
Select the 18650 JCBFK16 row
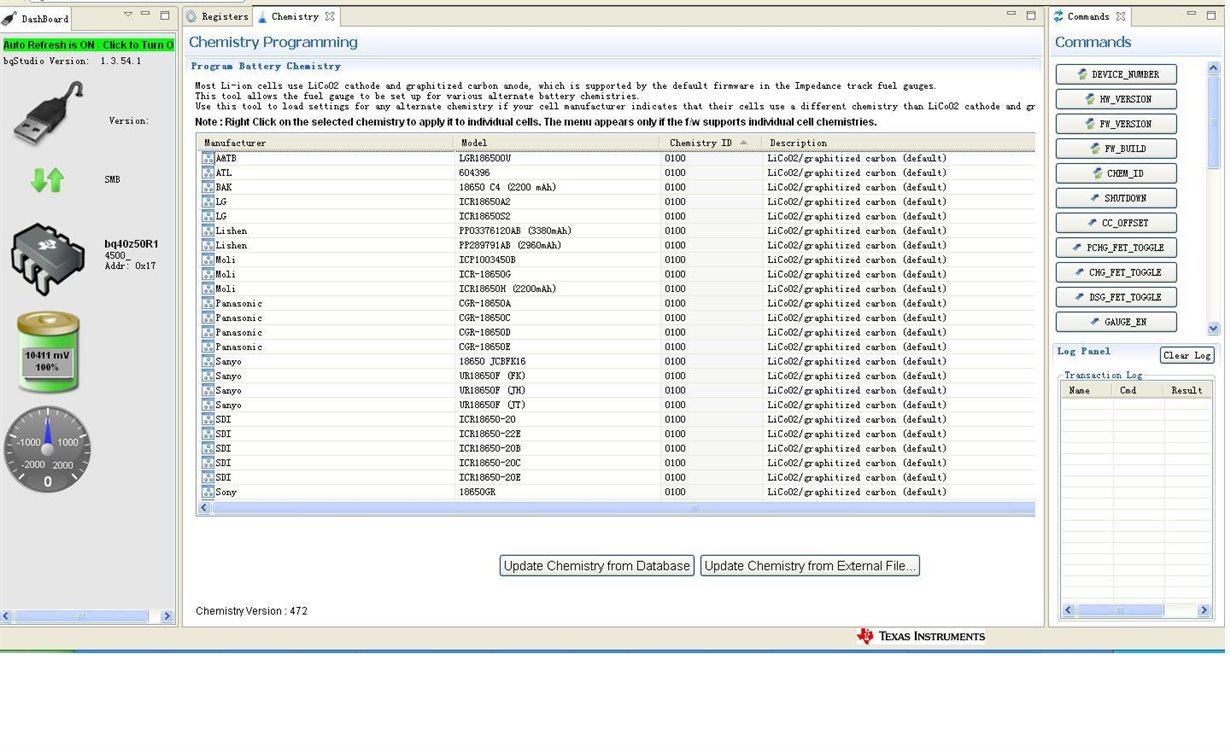(616, 361)
